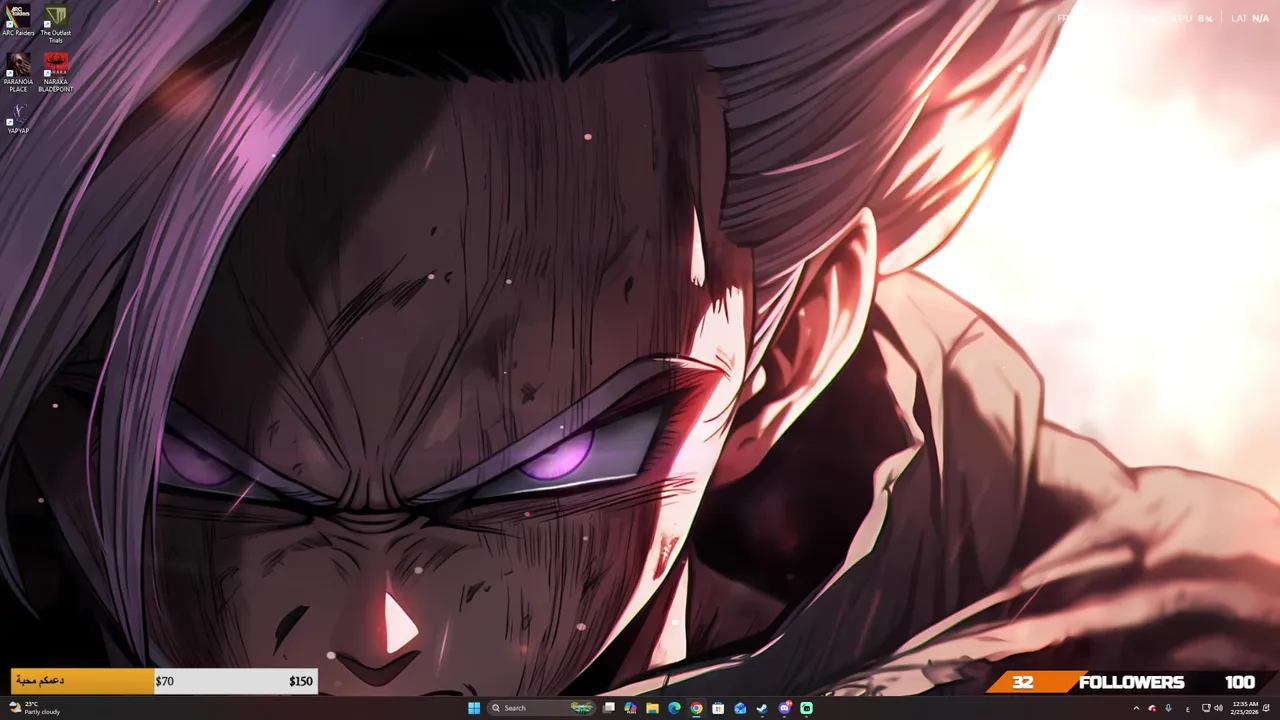Open network settings from the system tray

1206,708
